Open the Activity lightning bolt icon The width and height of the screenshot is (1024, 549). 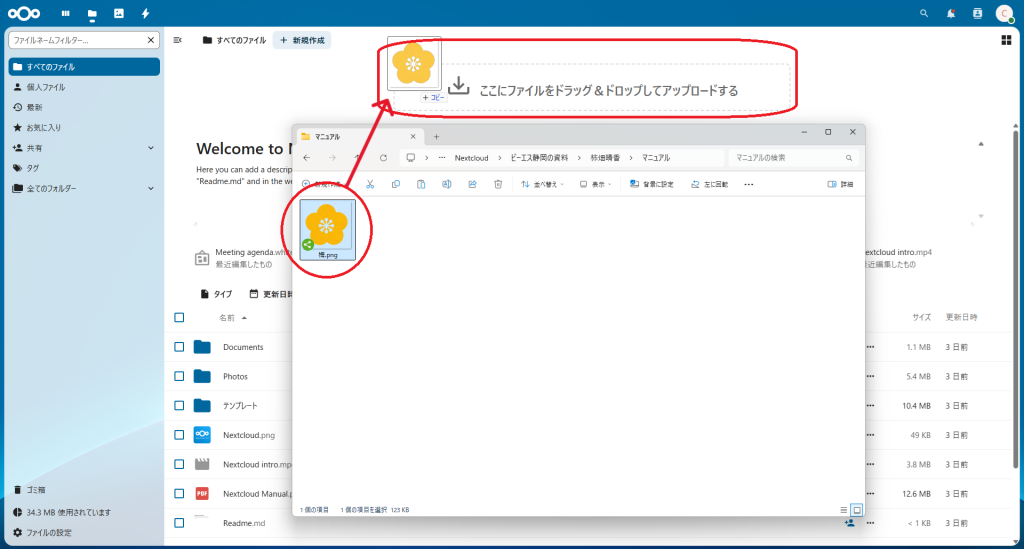pyautogui.click(x=146, y=14)
